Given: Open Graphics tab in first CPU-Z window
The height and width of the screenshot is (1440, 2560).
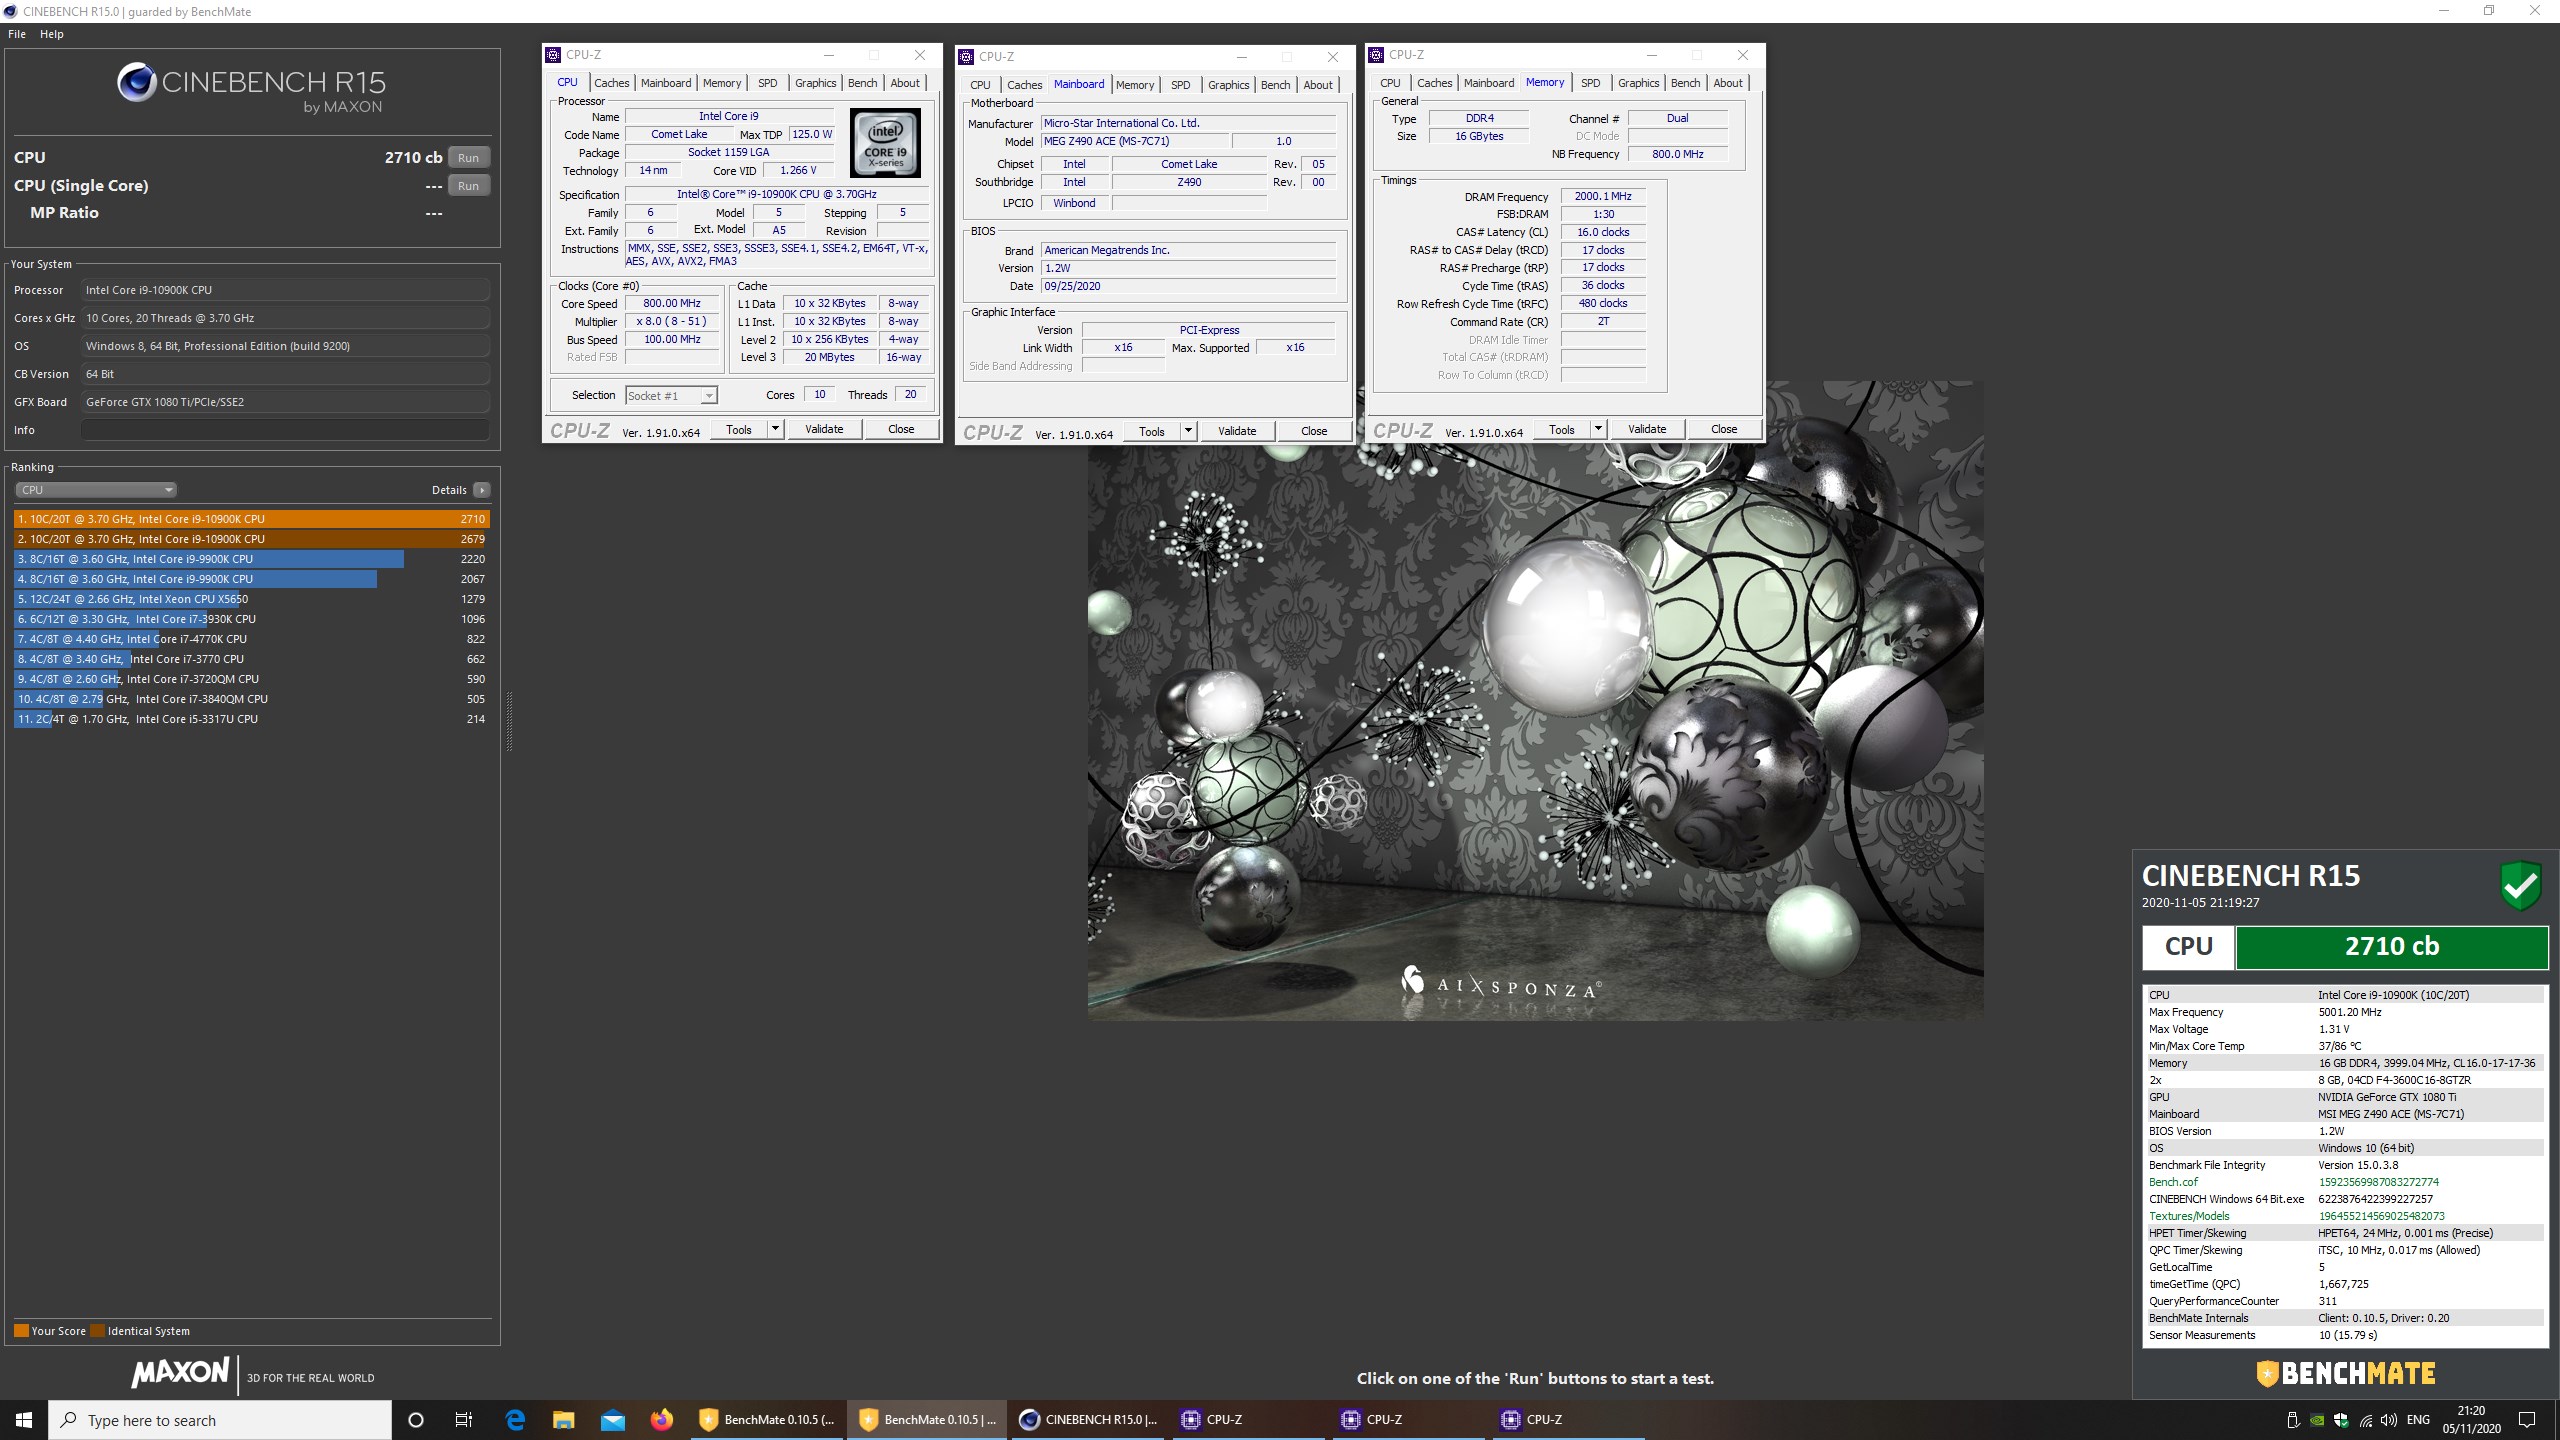Looking at the screenshot, I should (x=815, y=83).
